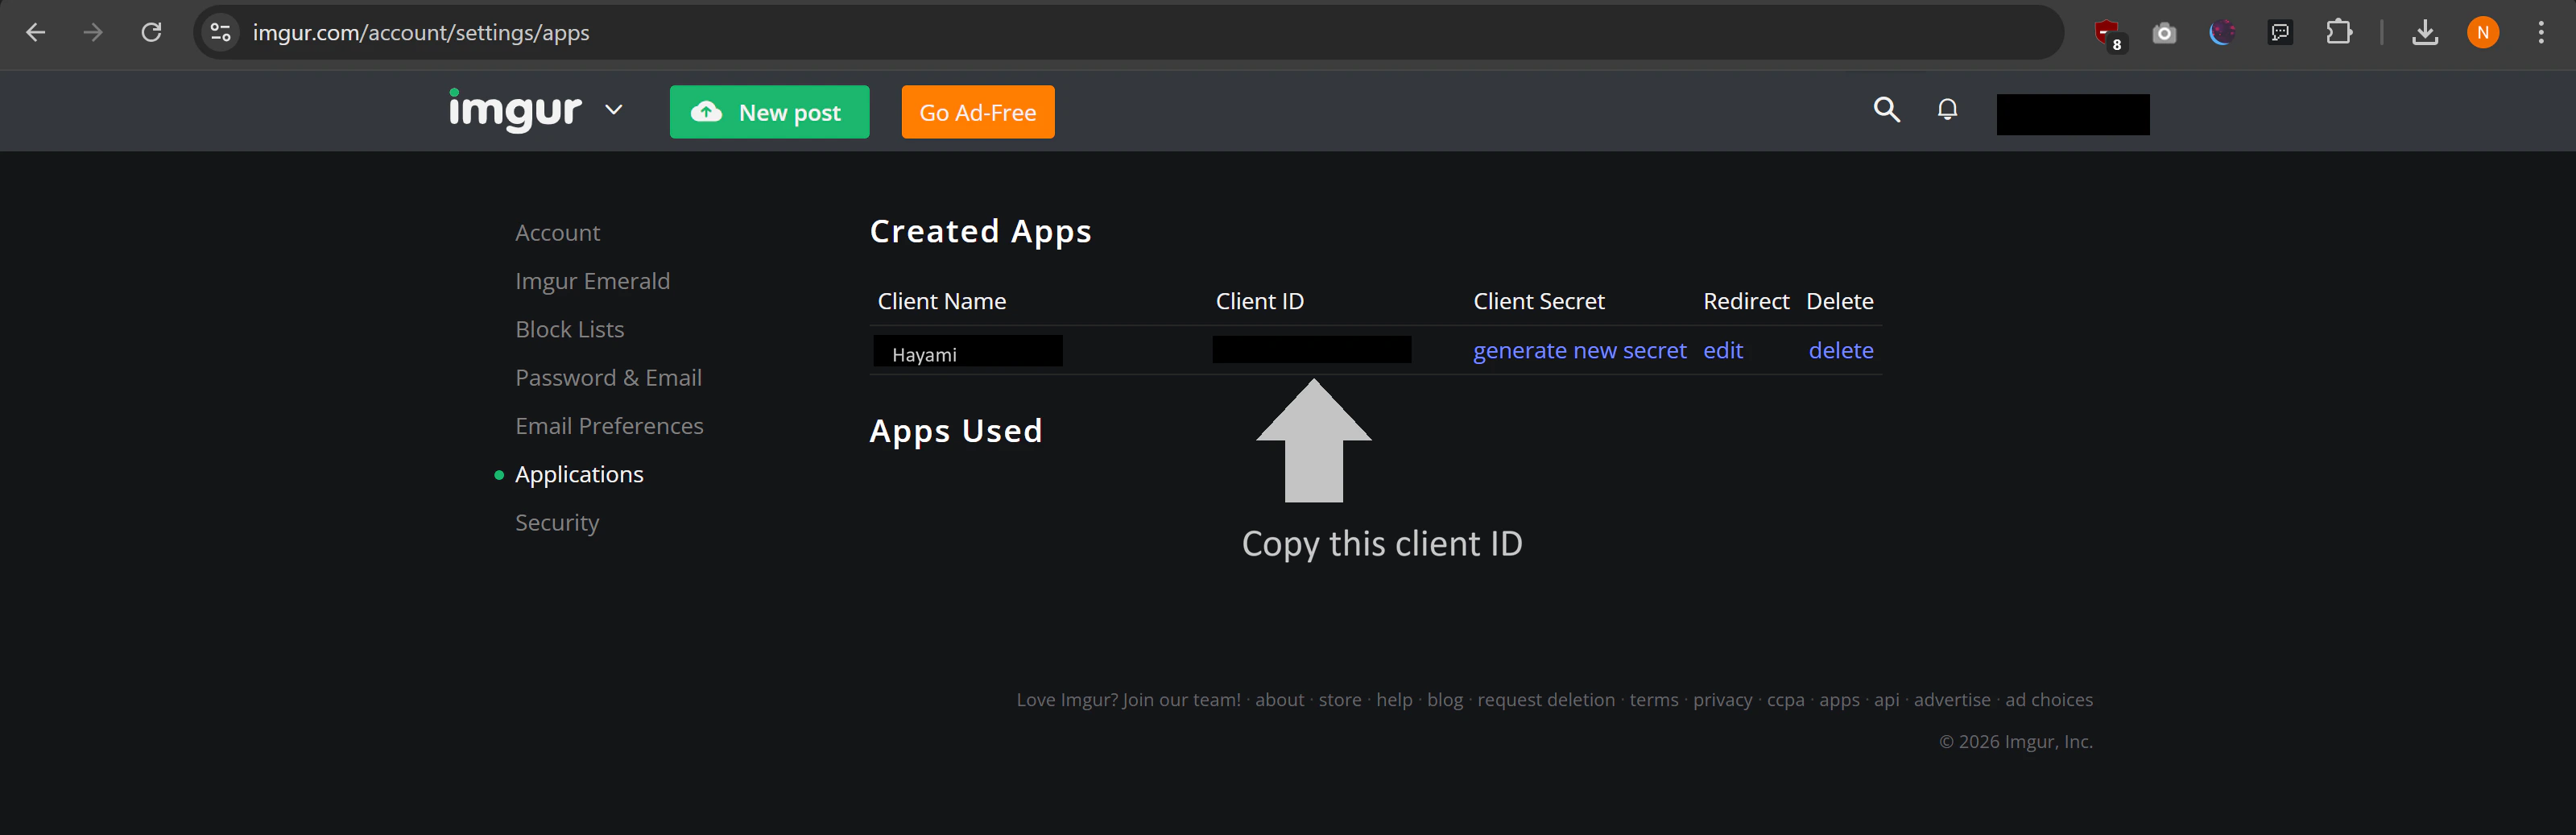The image size is (2576, 835).
Task: Open Security settings
Action: click(x=557, y=523)
